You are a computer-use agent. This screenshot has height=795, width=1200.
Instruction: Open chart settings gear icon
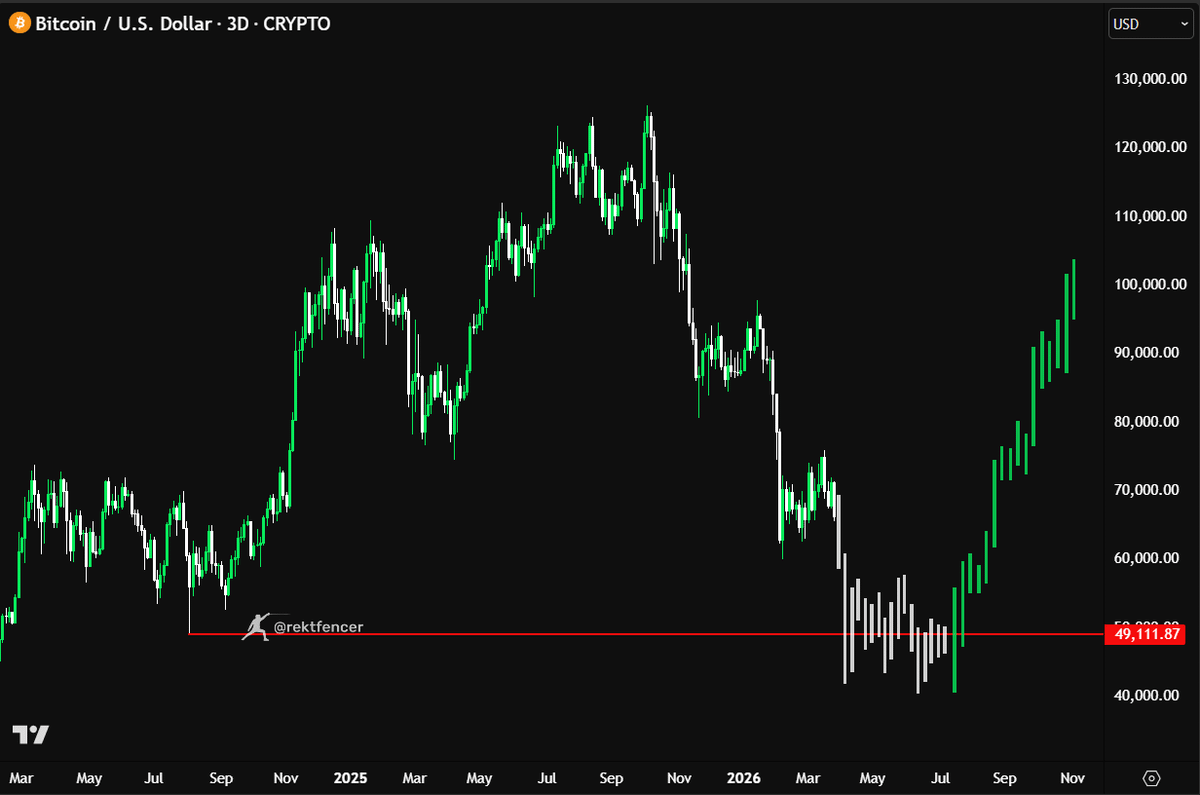[1151, 778]
